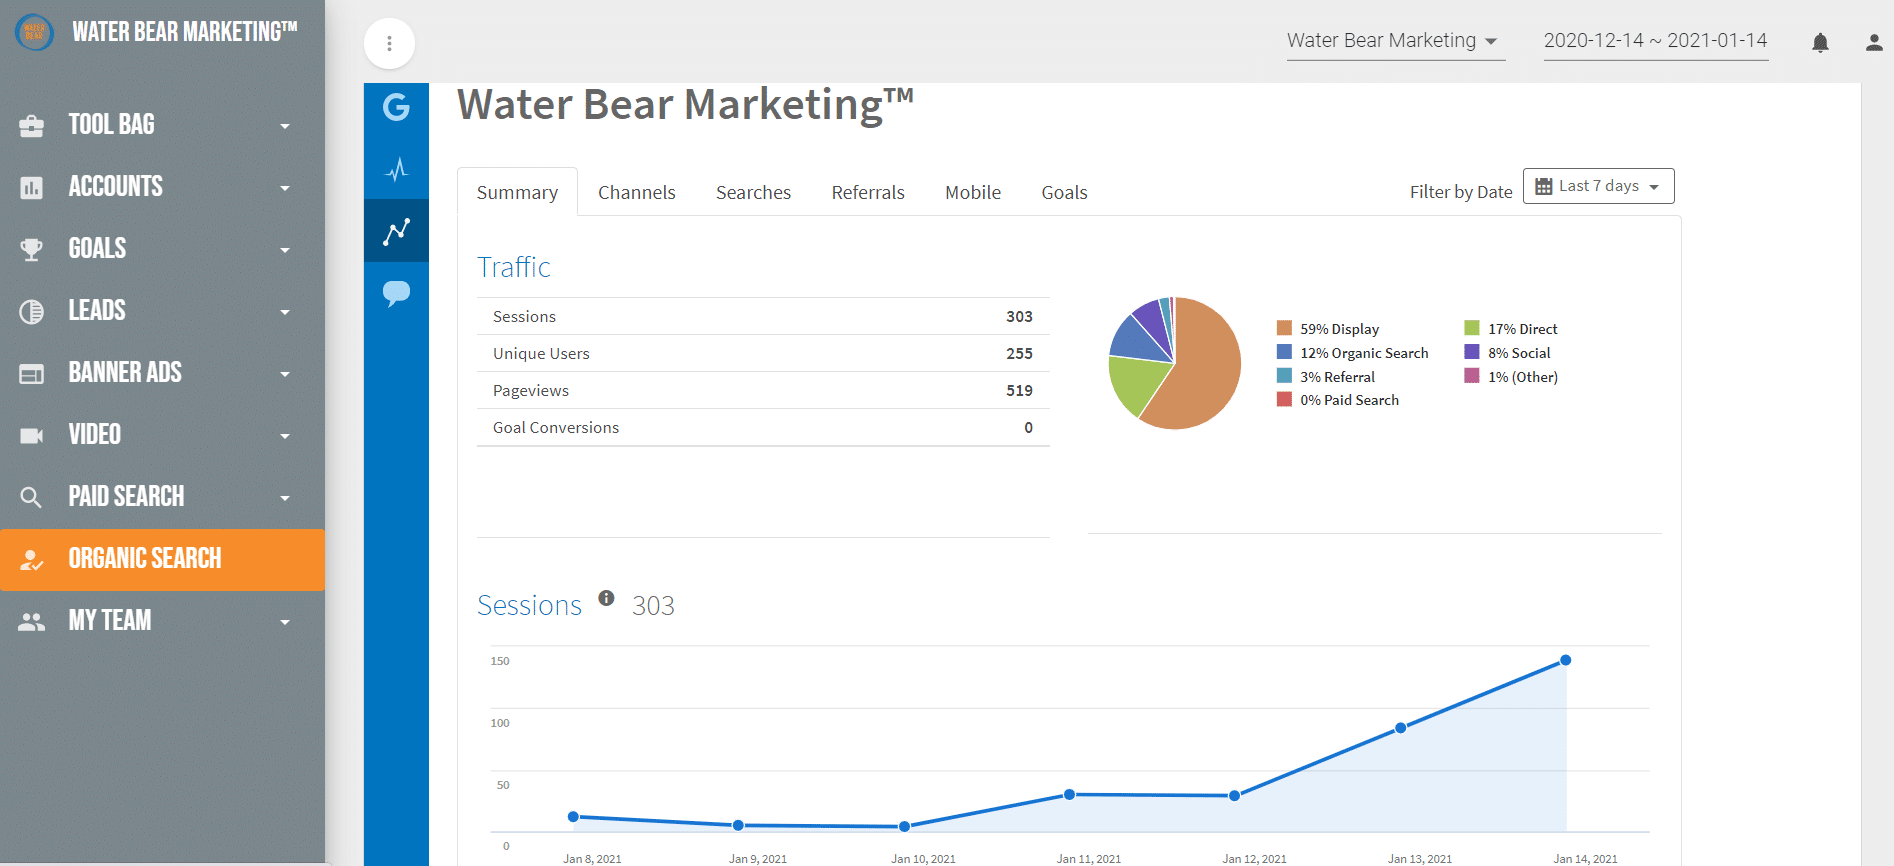Click the Social legend color swatch

pos(1472,352)
